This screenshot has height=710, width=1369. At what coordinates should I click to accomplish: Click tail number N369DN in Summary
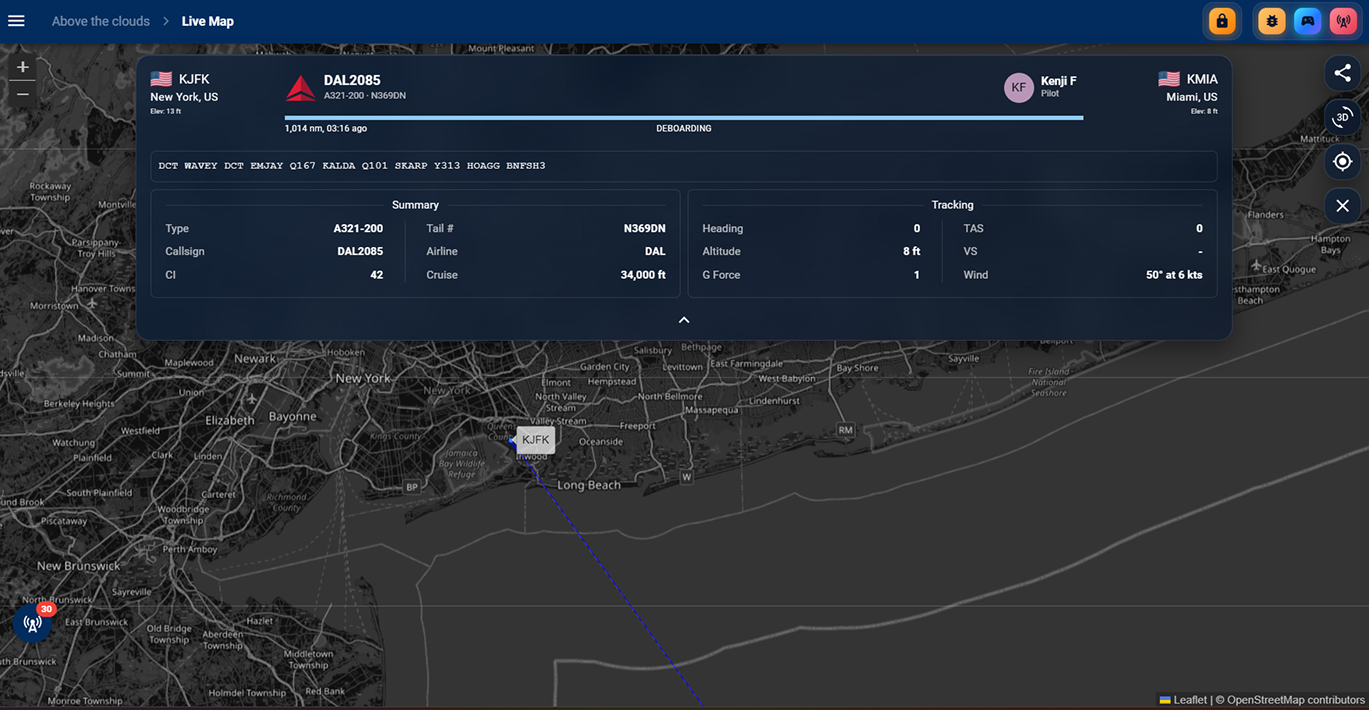click(x=644, y=229)
